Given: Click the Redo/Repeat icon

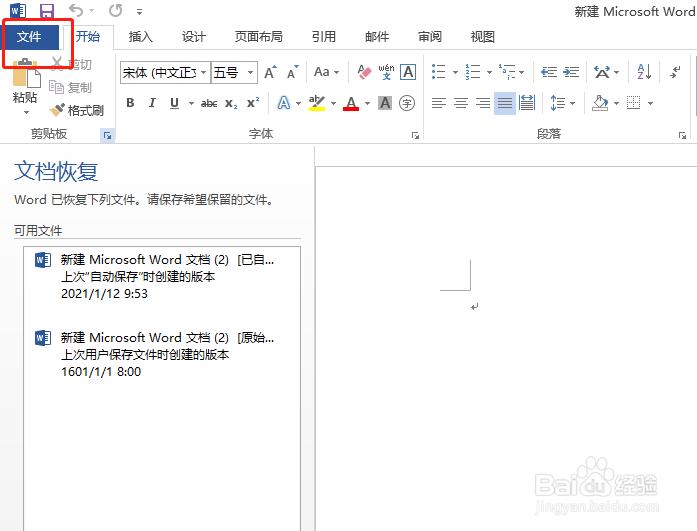Looking at the screenshot, I should pos(116,10).
